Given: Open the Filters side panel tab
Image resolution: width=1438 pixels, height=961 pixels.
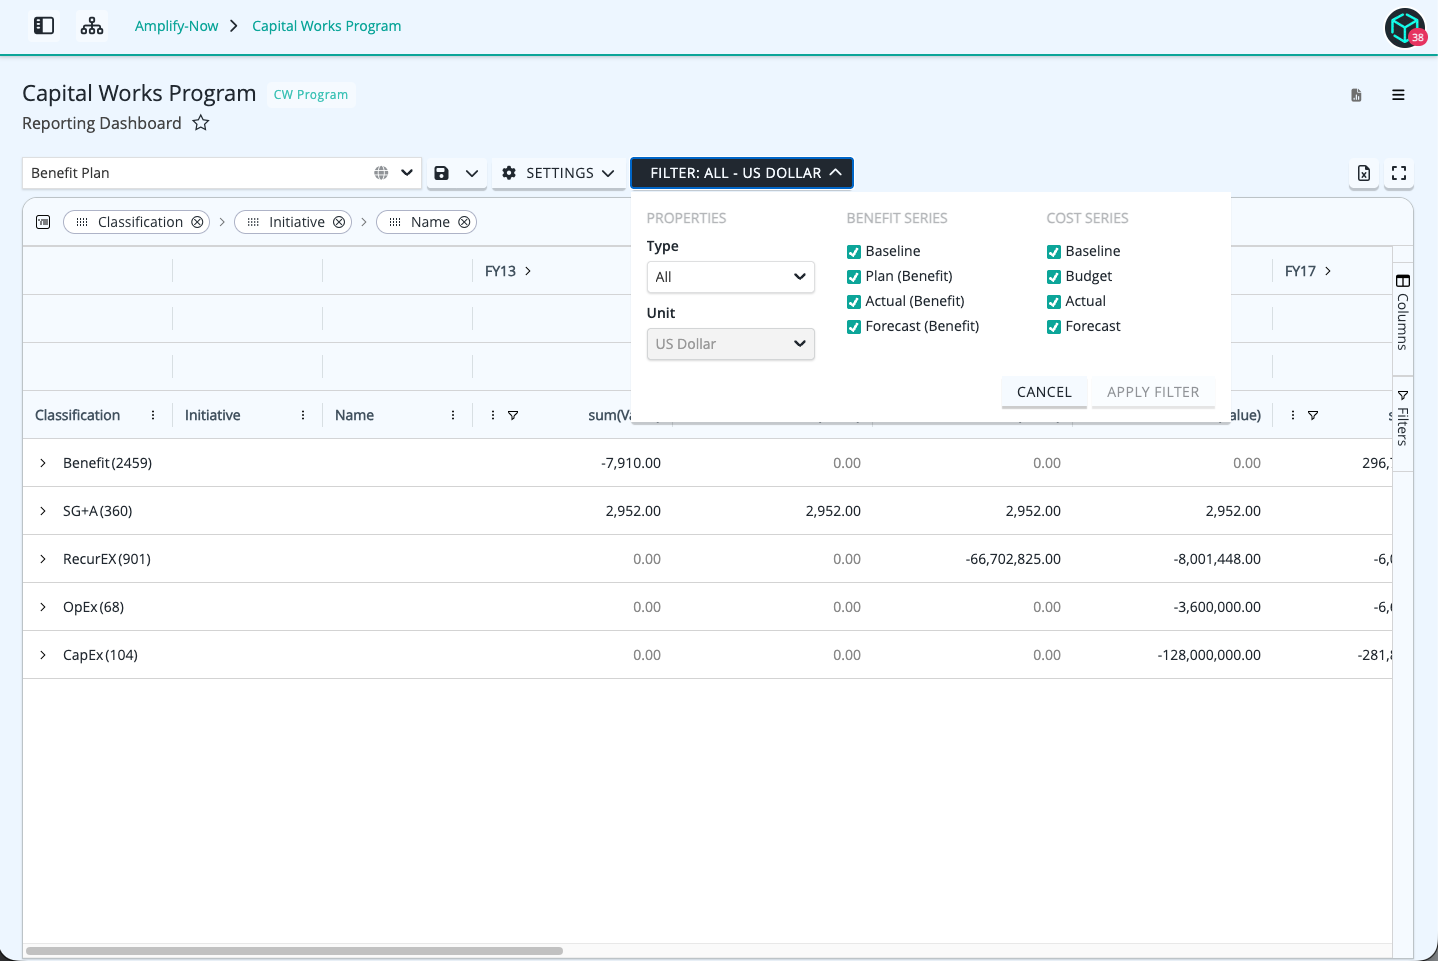Looking at the screenshot, I should 1403,418.
